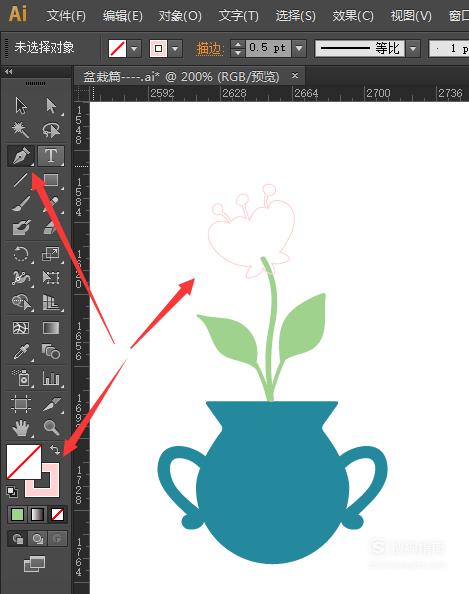Screen dimensions: 469x594
Task: Reset default fill and stroke
Action: [x=12, y=492]
